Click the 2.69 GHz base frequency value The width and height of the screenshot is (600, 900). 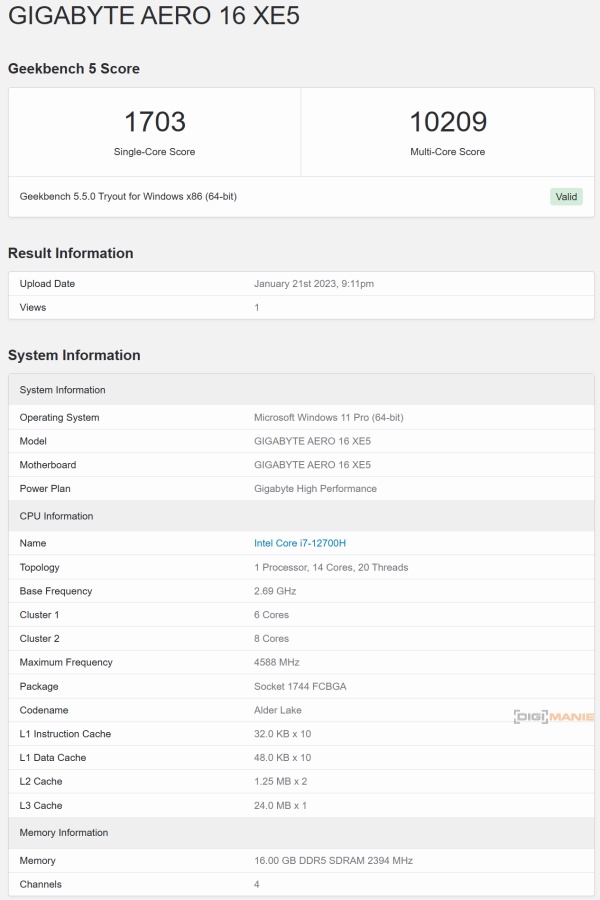point(275,591)
